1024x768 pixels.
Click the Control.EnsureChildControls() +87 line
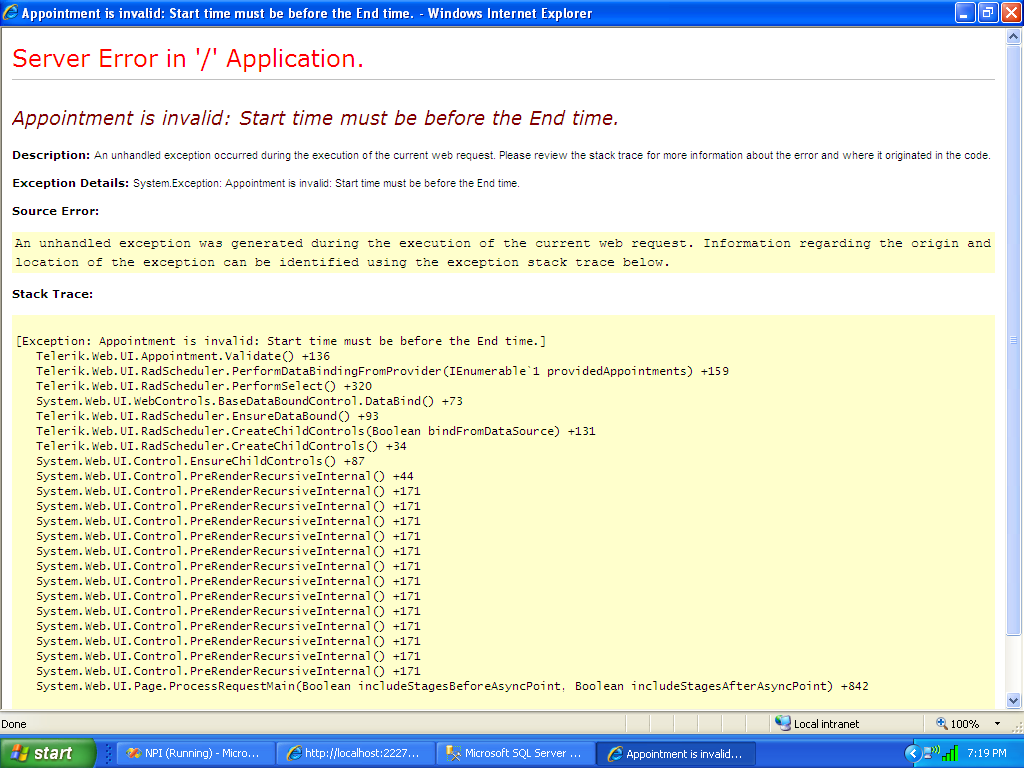pyautogui.click(x=200, y=461)
